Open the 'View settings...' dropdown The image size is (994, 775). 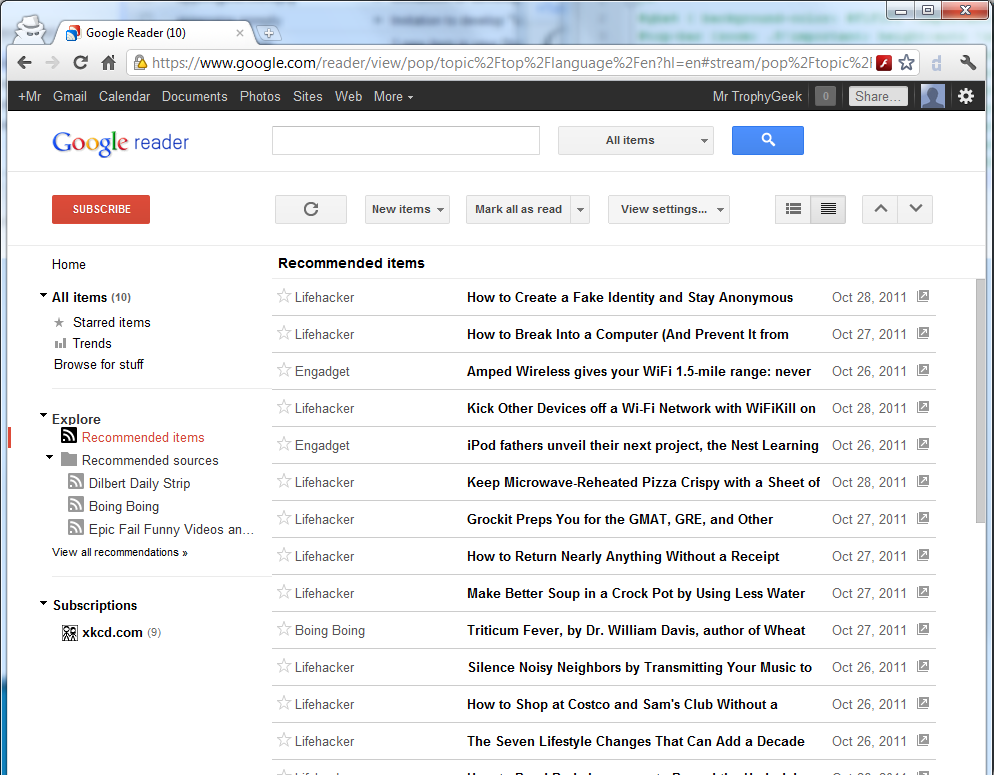point(669,209)
